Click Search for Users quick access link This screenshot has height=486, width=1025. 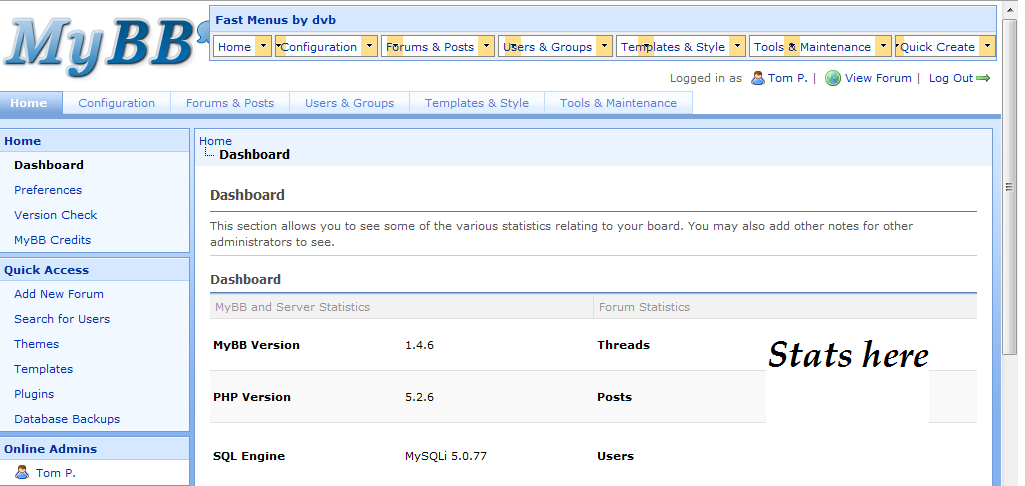[62, 319]
